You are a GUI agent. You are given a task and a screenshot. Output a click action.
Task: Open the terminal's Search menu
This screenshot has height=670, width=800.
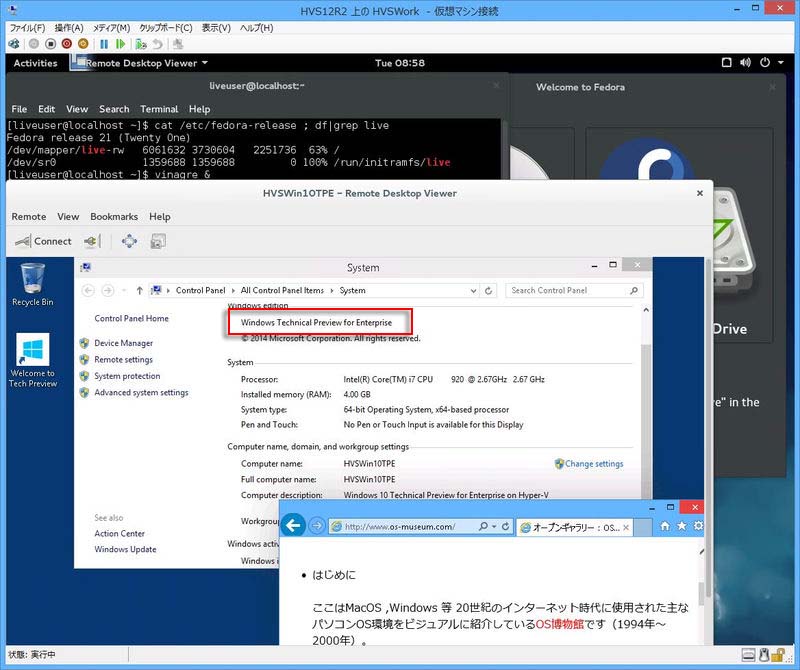click(x=114, y=109)
